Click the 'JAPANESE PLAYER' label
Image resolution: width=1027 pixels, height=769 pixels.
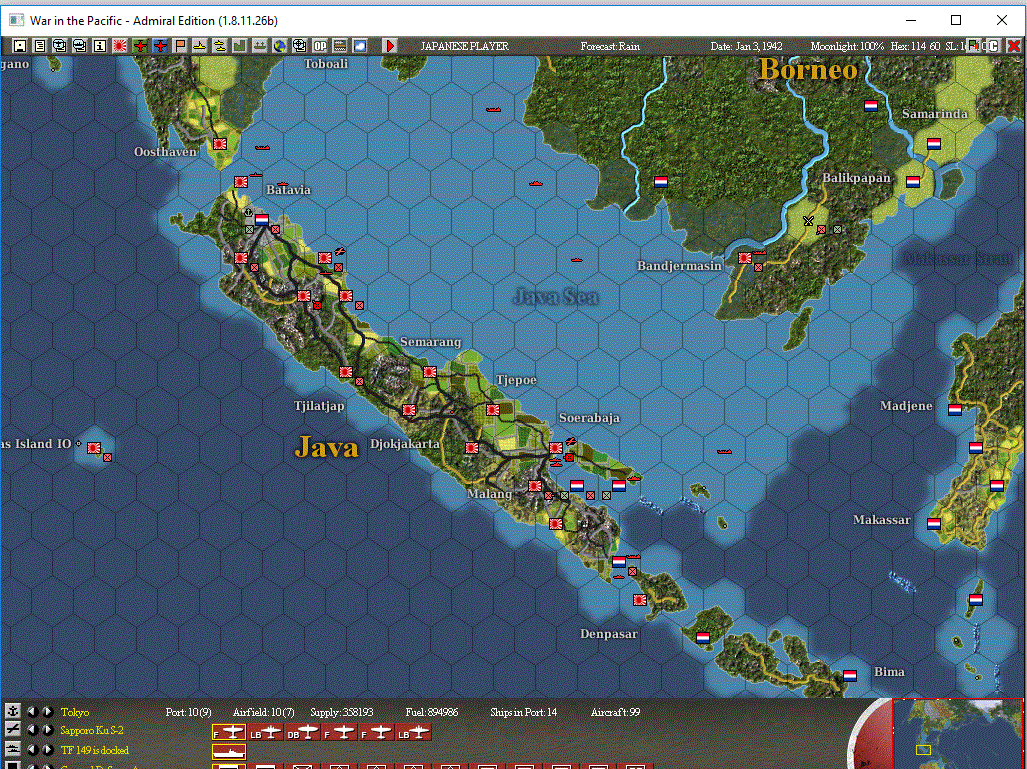464,47
